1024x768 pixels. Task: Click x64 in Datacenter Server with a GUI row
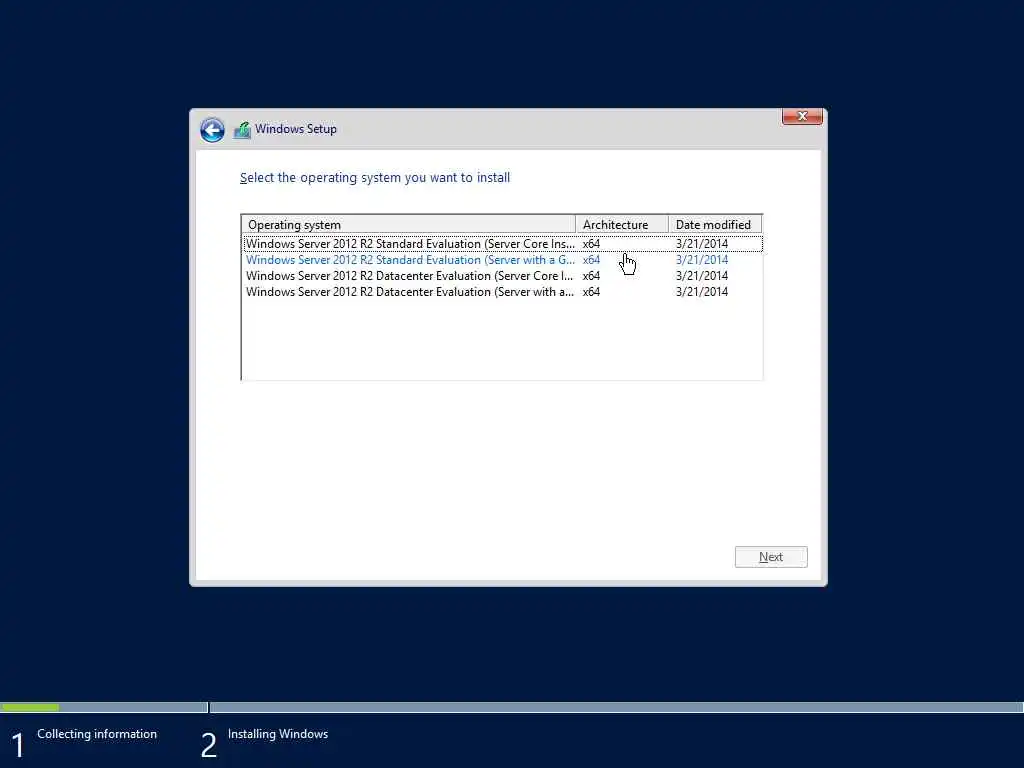coord(591,292)
